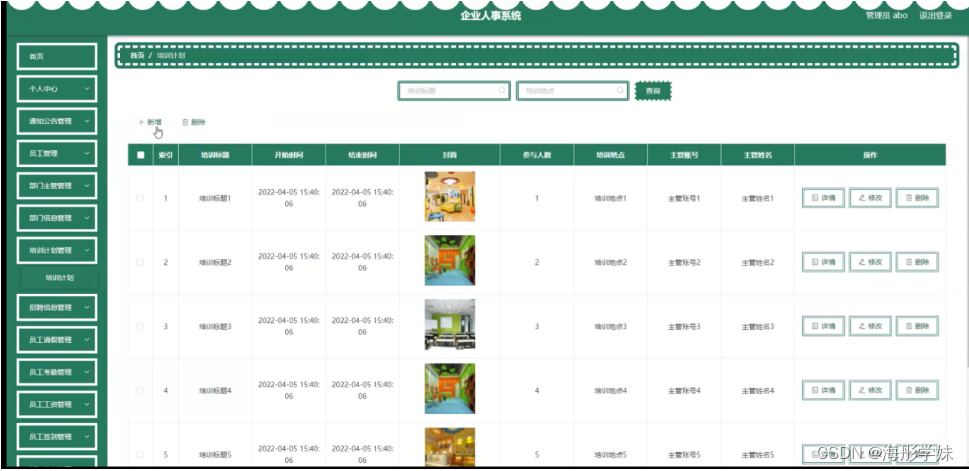The height and width of the screenshot is (471, 969).
Task: Check the checkbox for row 培训标题4
Action: (140, 391)
